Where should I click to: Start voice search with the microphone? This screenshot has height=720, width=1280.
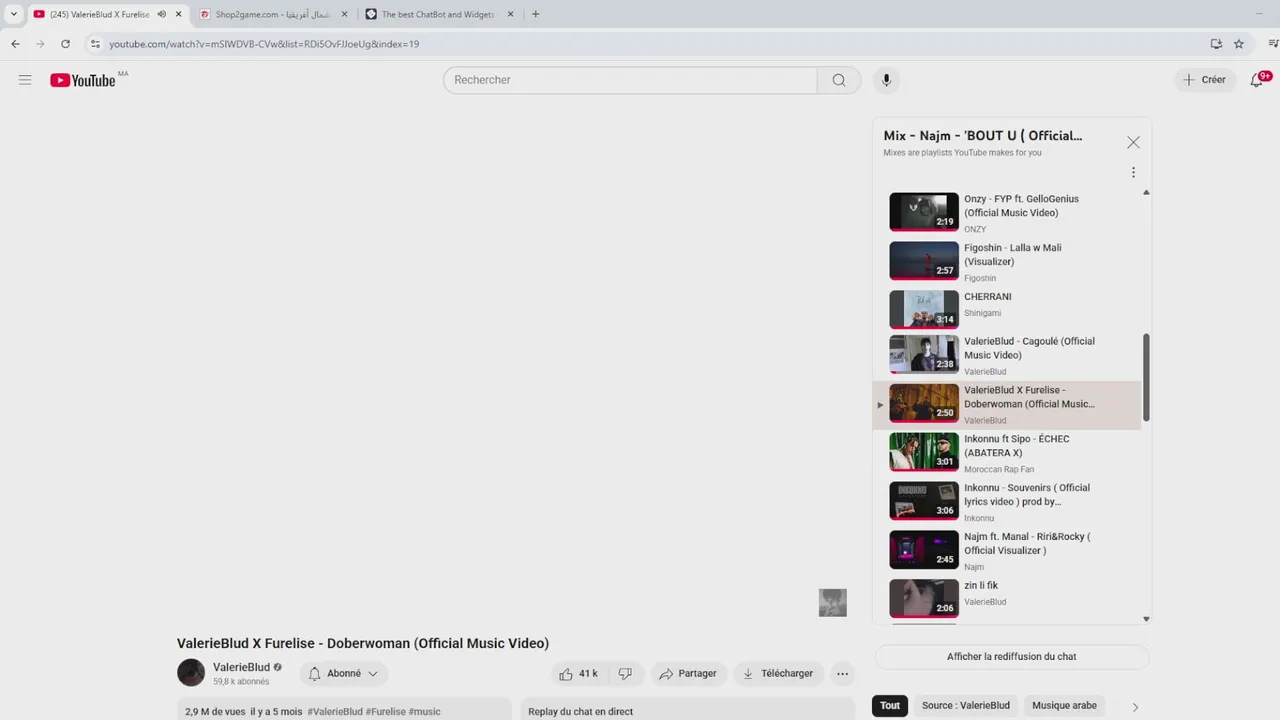(885, 80)
